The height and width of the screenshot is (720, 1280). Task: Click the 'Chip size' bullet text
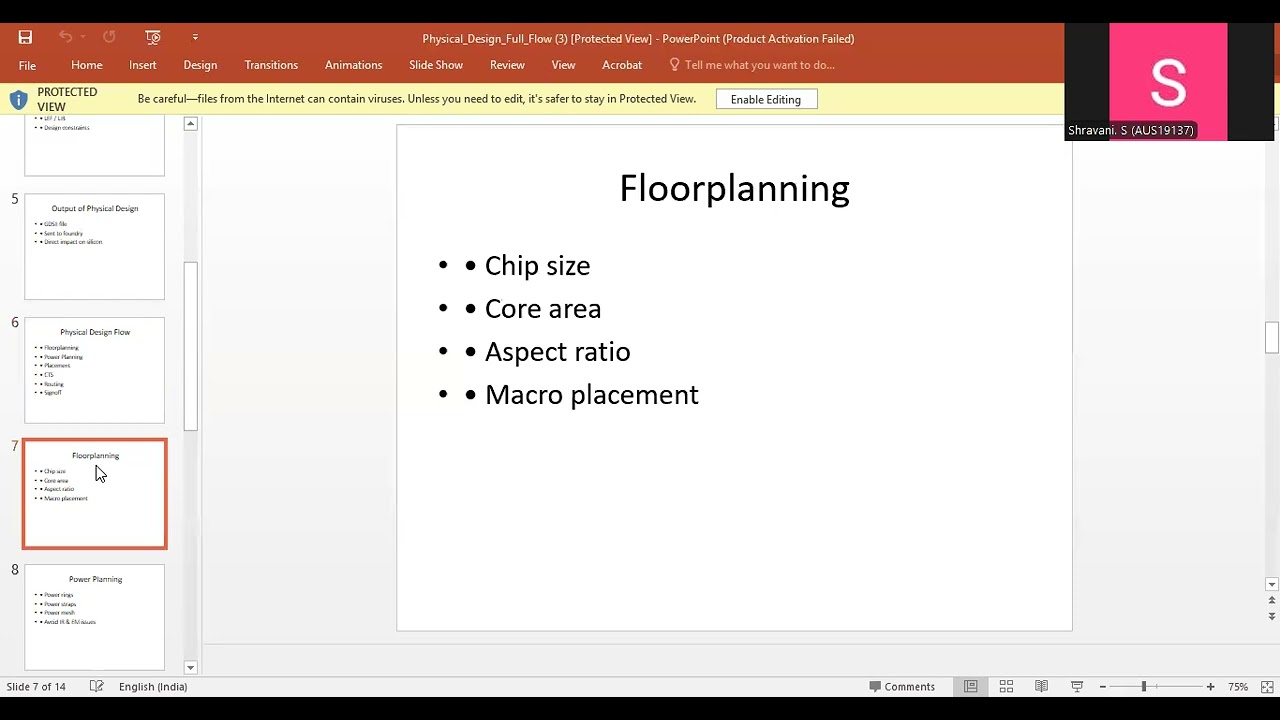537,266
